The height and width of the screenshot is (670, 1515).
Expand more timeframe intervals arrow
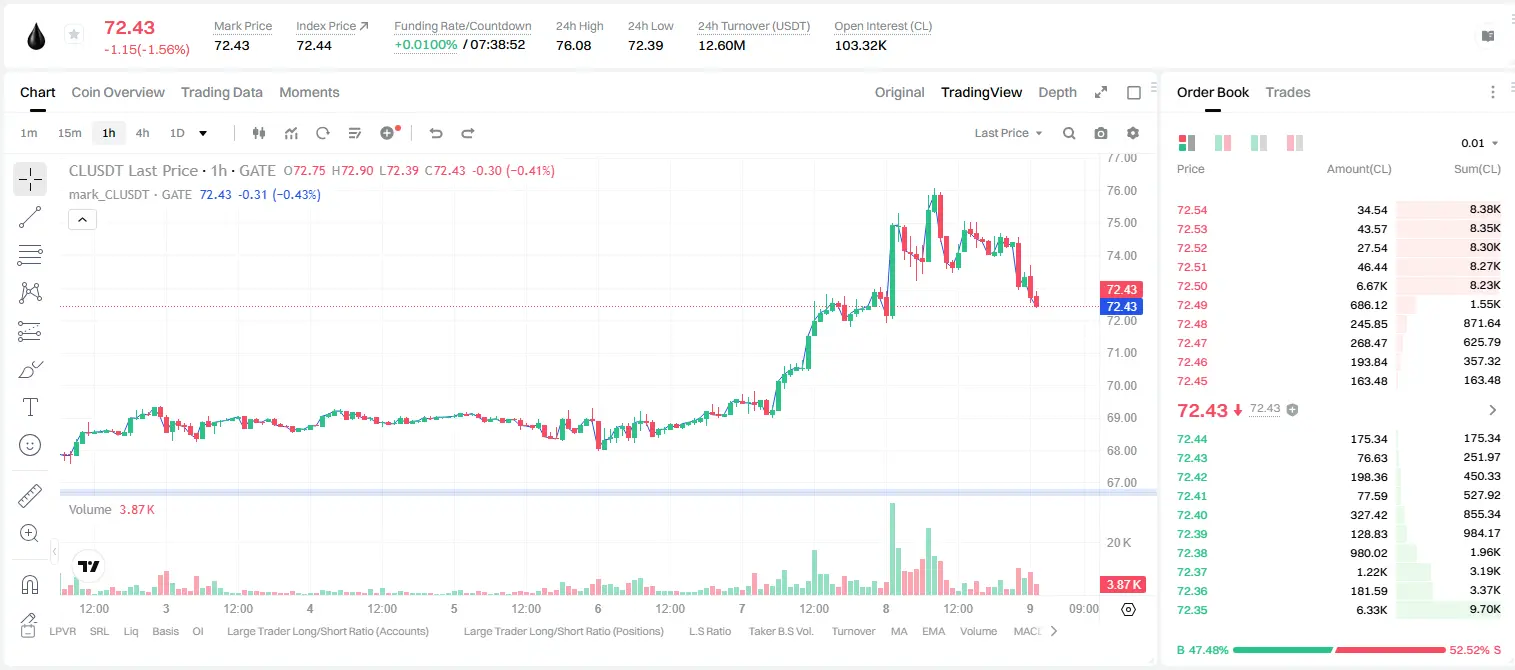pos(203,133)
